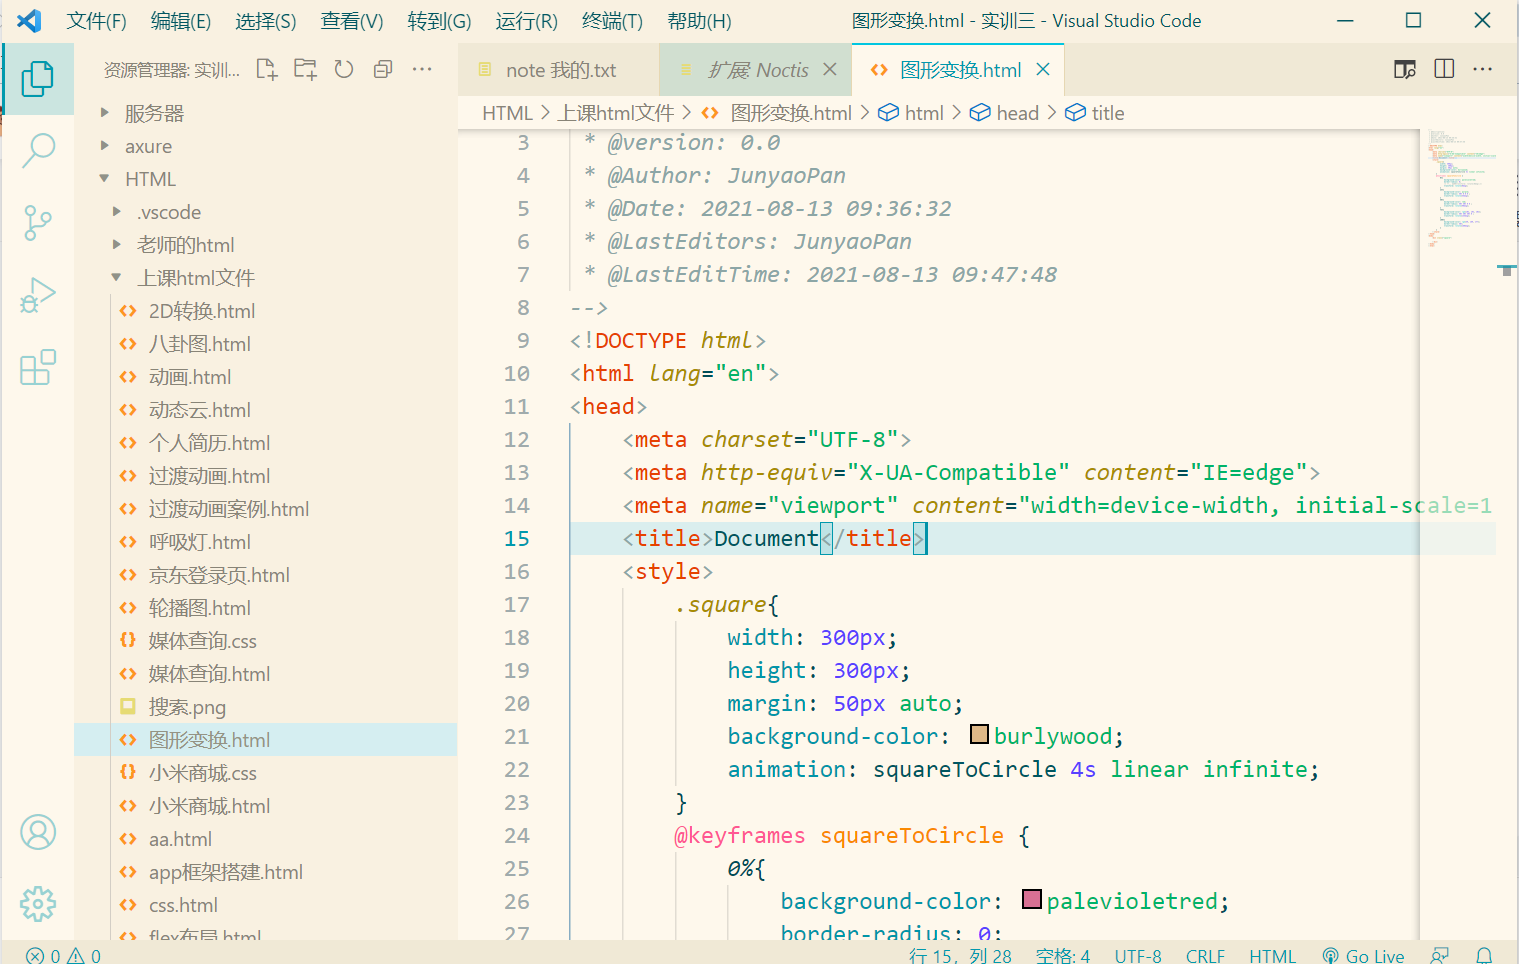Open the 文件(F) menu
This screenshot has height=964, width=1519.
pyautogui.click(x=96, y=21)
